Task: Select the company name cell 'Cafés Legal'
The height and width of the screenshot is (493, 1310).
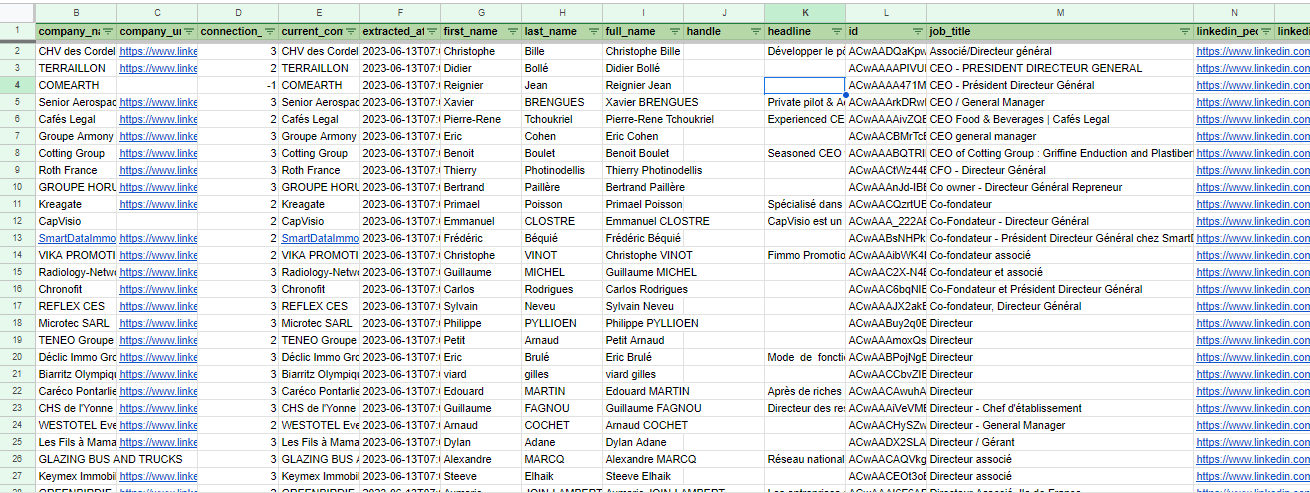Action: tap(76, 119)
